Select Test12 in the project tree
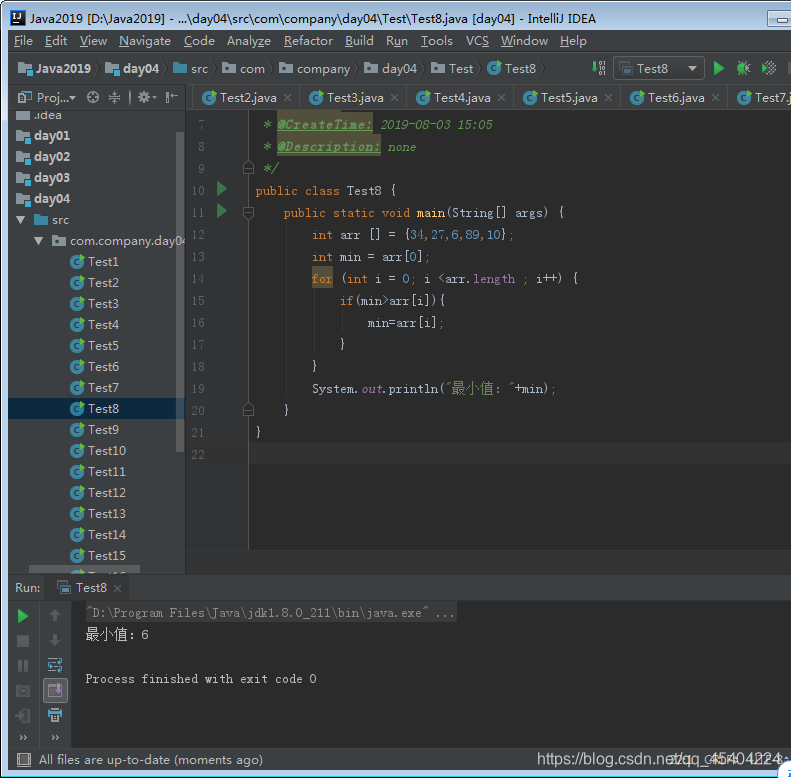This screenshot has height=778, width=791. point(98,493)
